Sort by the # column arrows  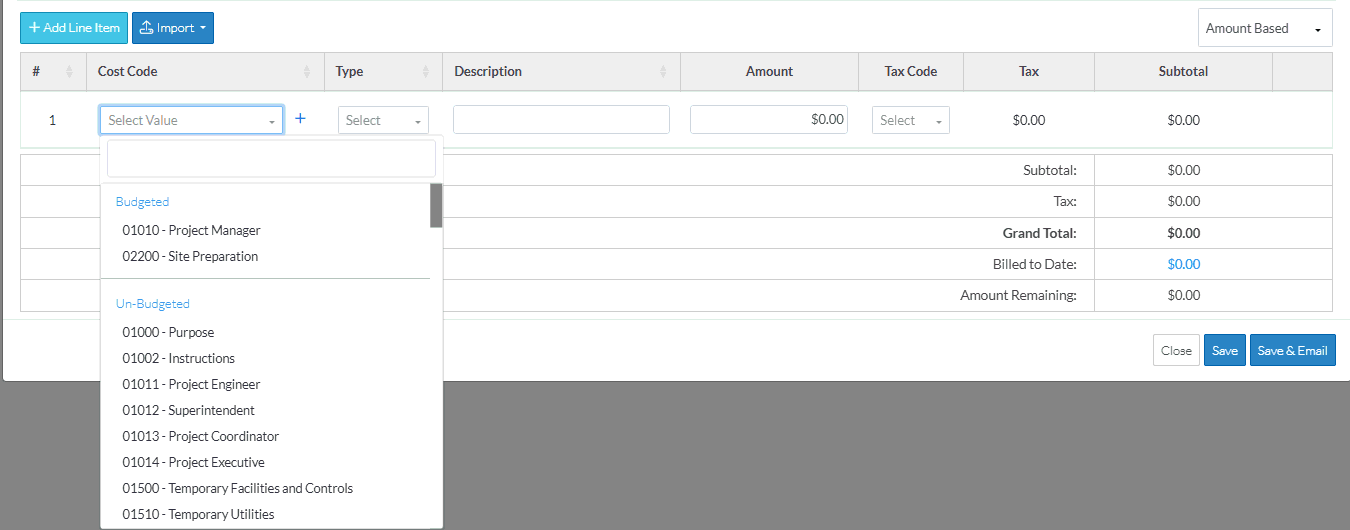(x=69, y=72)
